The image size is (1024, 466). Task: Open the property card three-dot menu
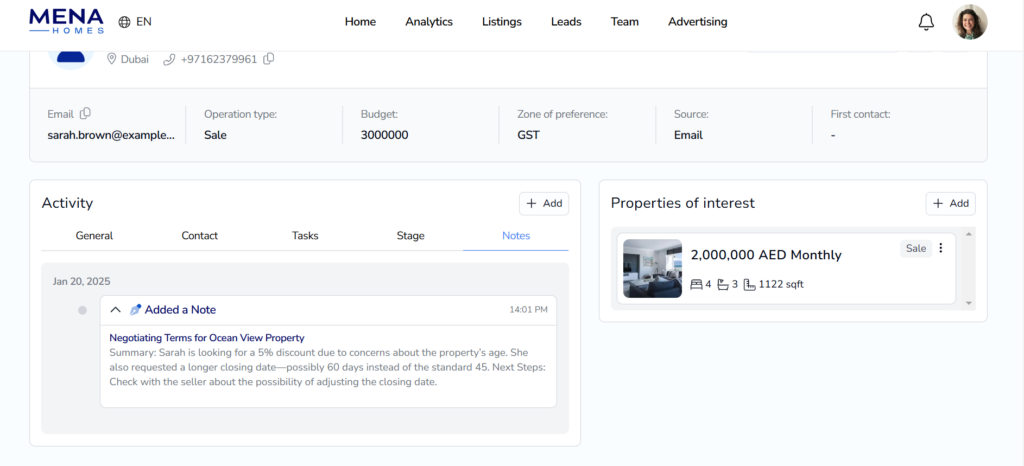click(x=940, y=248)
